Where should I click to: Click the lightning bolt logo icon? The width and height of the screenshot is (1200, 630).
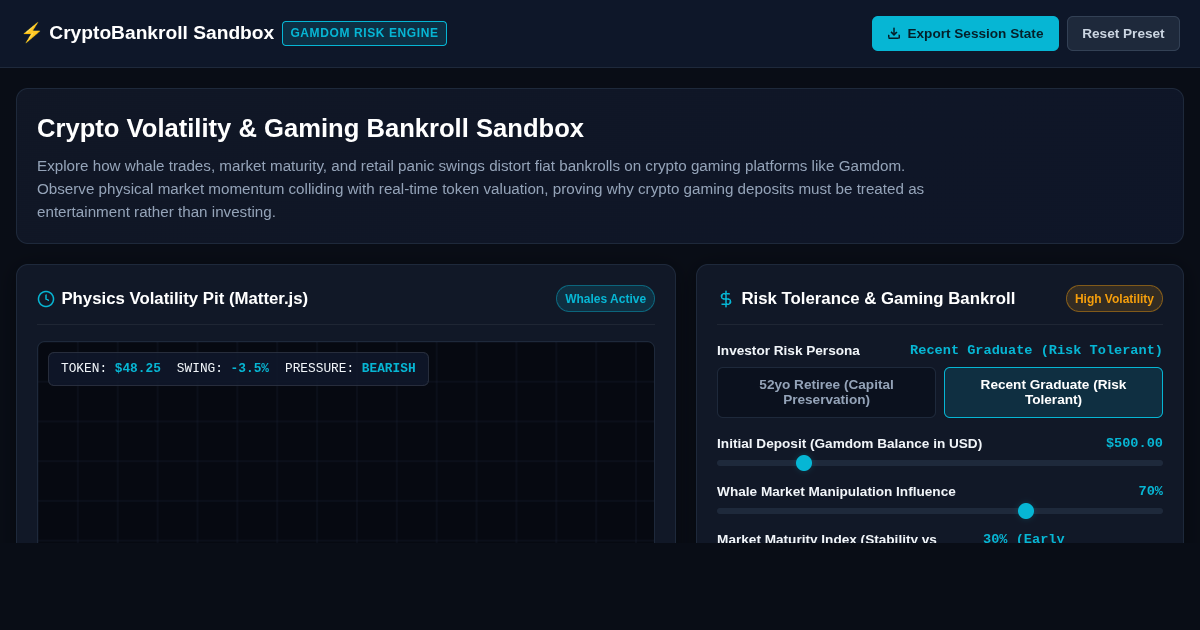[x=31, y=33]
